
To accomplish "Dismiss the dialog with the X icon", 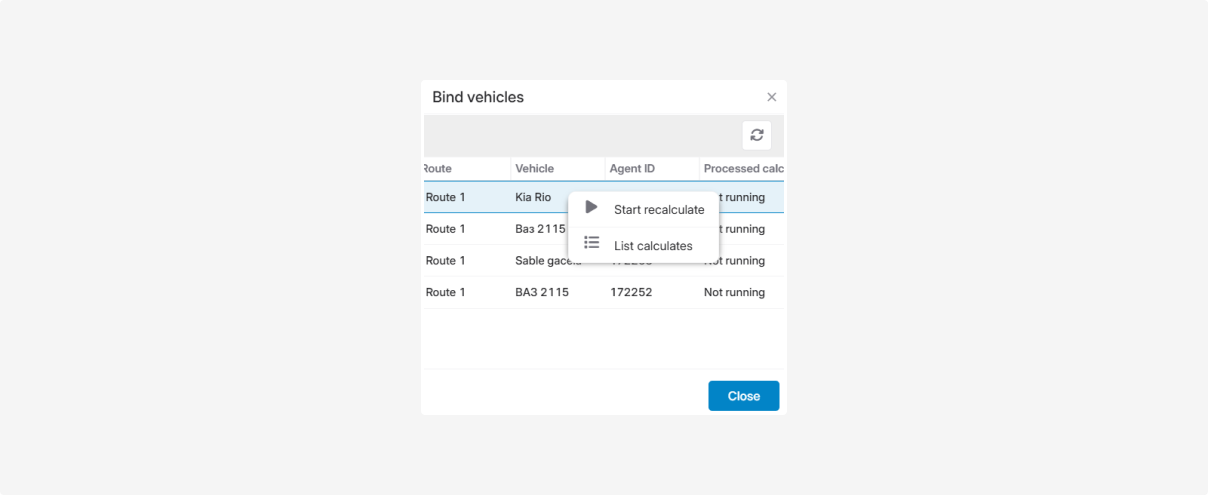I will click(771, 97).
